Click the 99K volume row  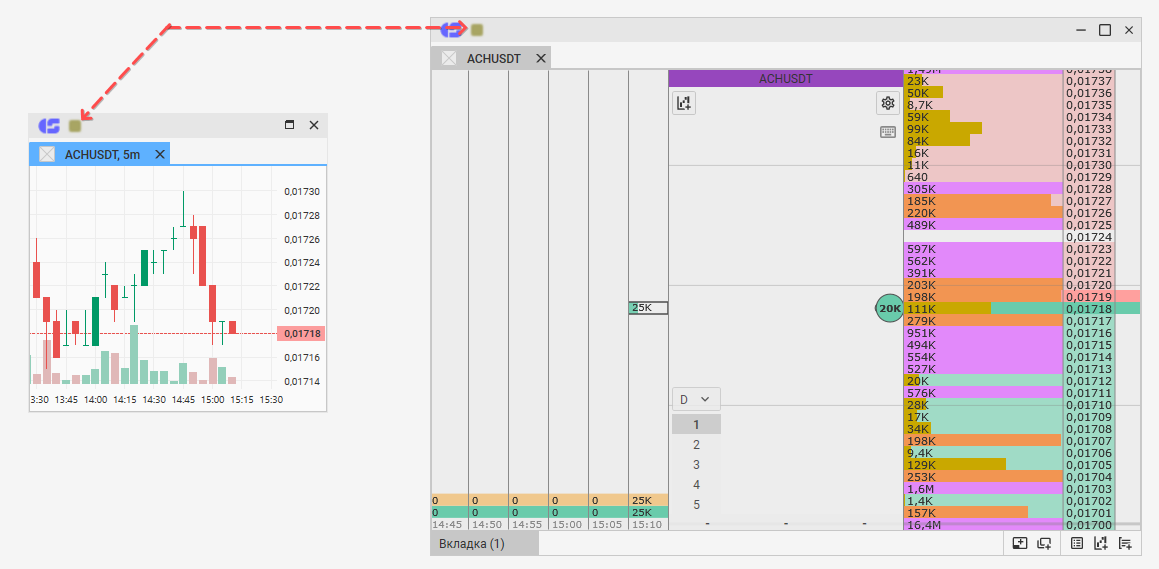pyautogui.click(x=983, y=129)
